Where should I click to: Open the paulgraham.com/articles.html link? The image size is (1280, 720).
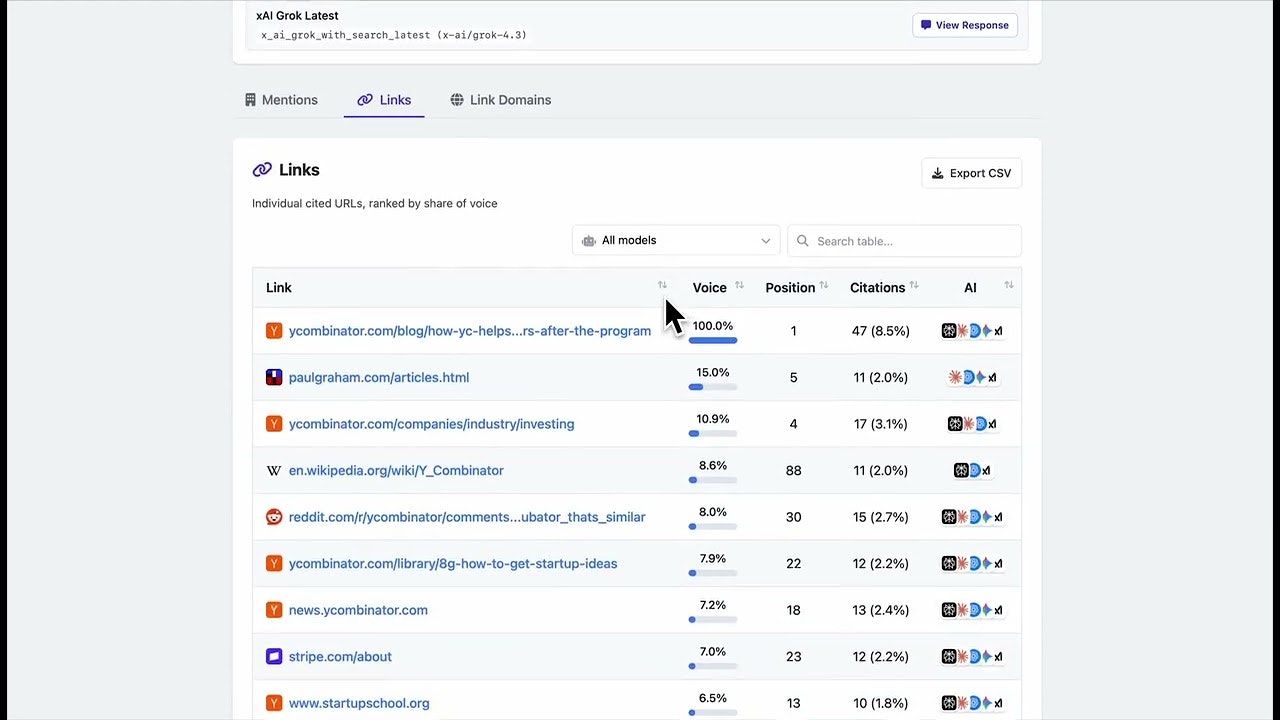[379, 378]
